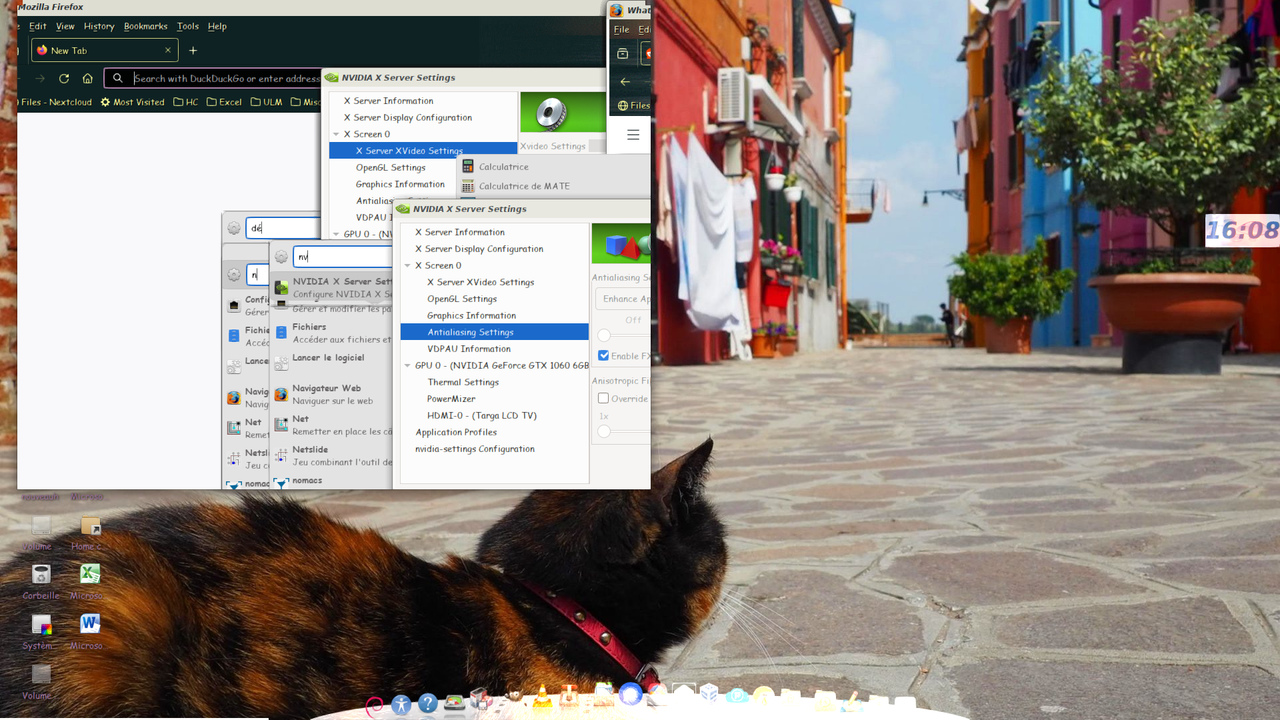
Task: Open the Corbeille trash desktop icon
Action: click(x=41, y=580)
